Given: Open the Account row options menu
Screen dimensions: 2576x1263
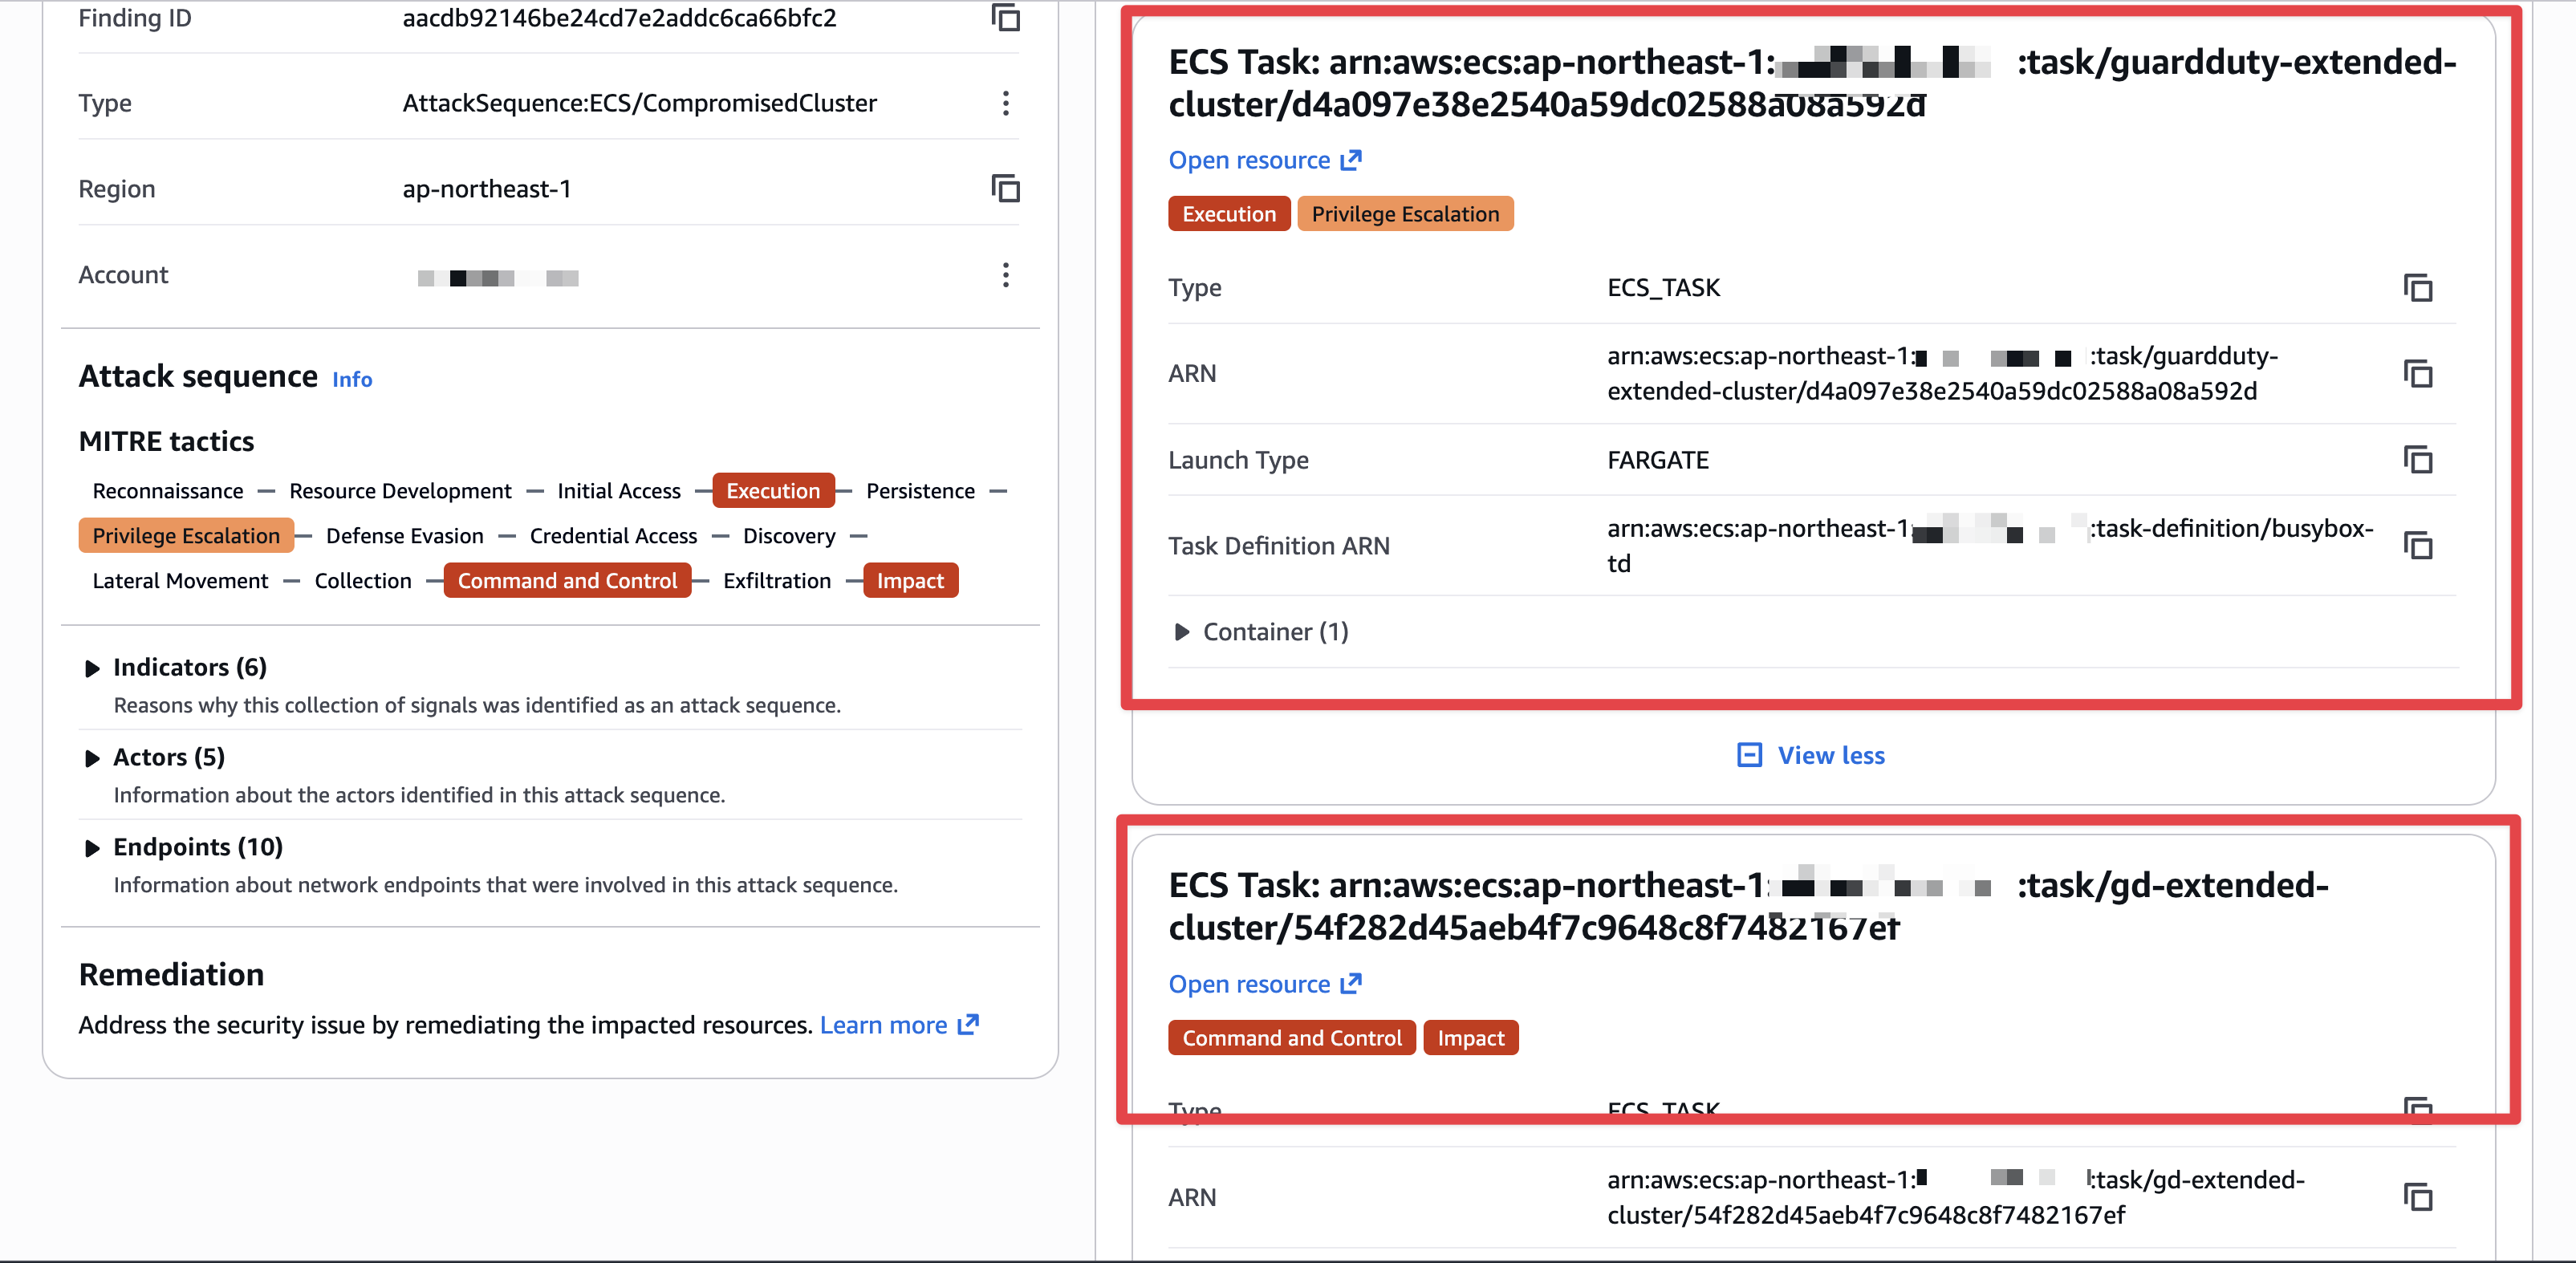Looking at the screenshot, I should click(1005, 275).
